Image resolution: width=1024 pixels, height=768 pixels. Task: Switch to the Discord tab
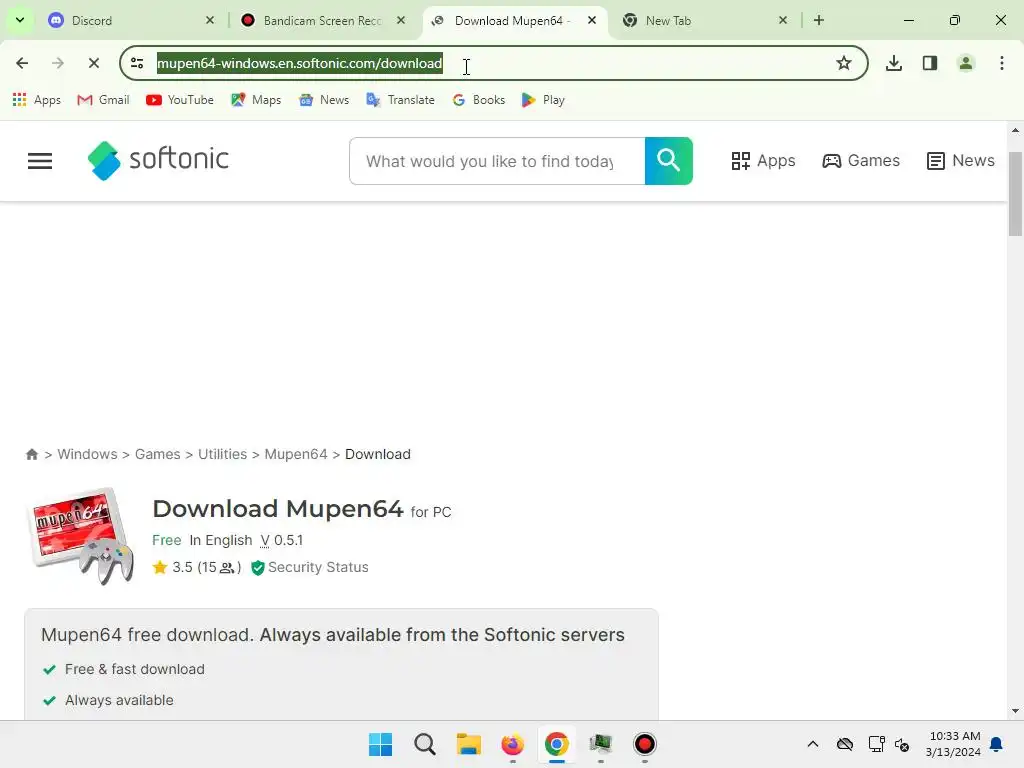click(131, 20)
